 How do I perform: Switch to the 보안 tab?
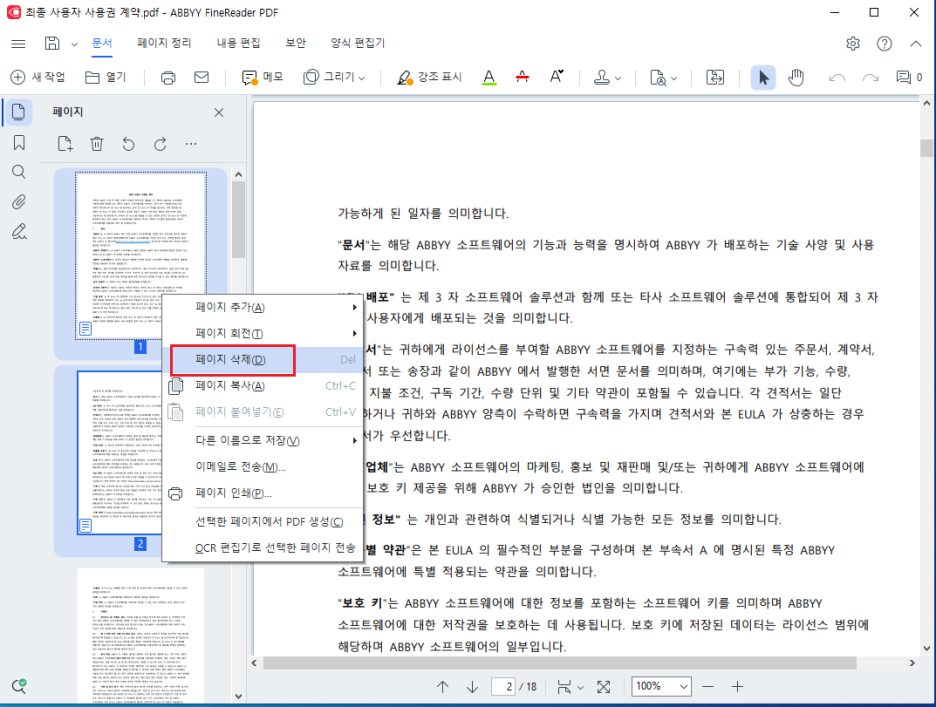point(295,43)
